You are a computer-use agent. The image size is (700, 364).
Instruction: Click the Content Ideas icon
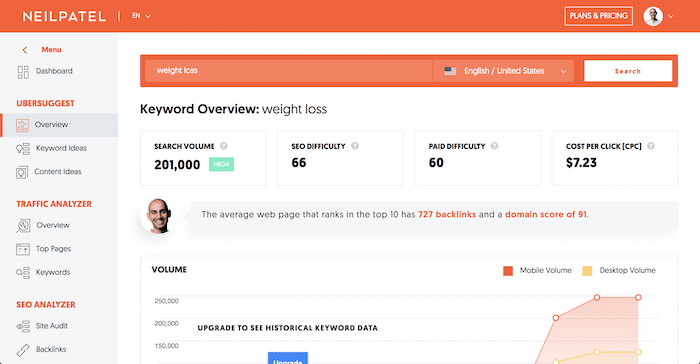click(x=22, y=172)
